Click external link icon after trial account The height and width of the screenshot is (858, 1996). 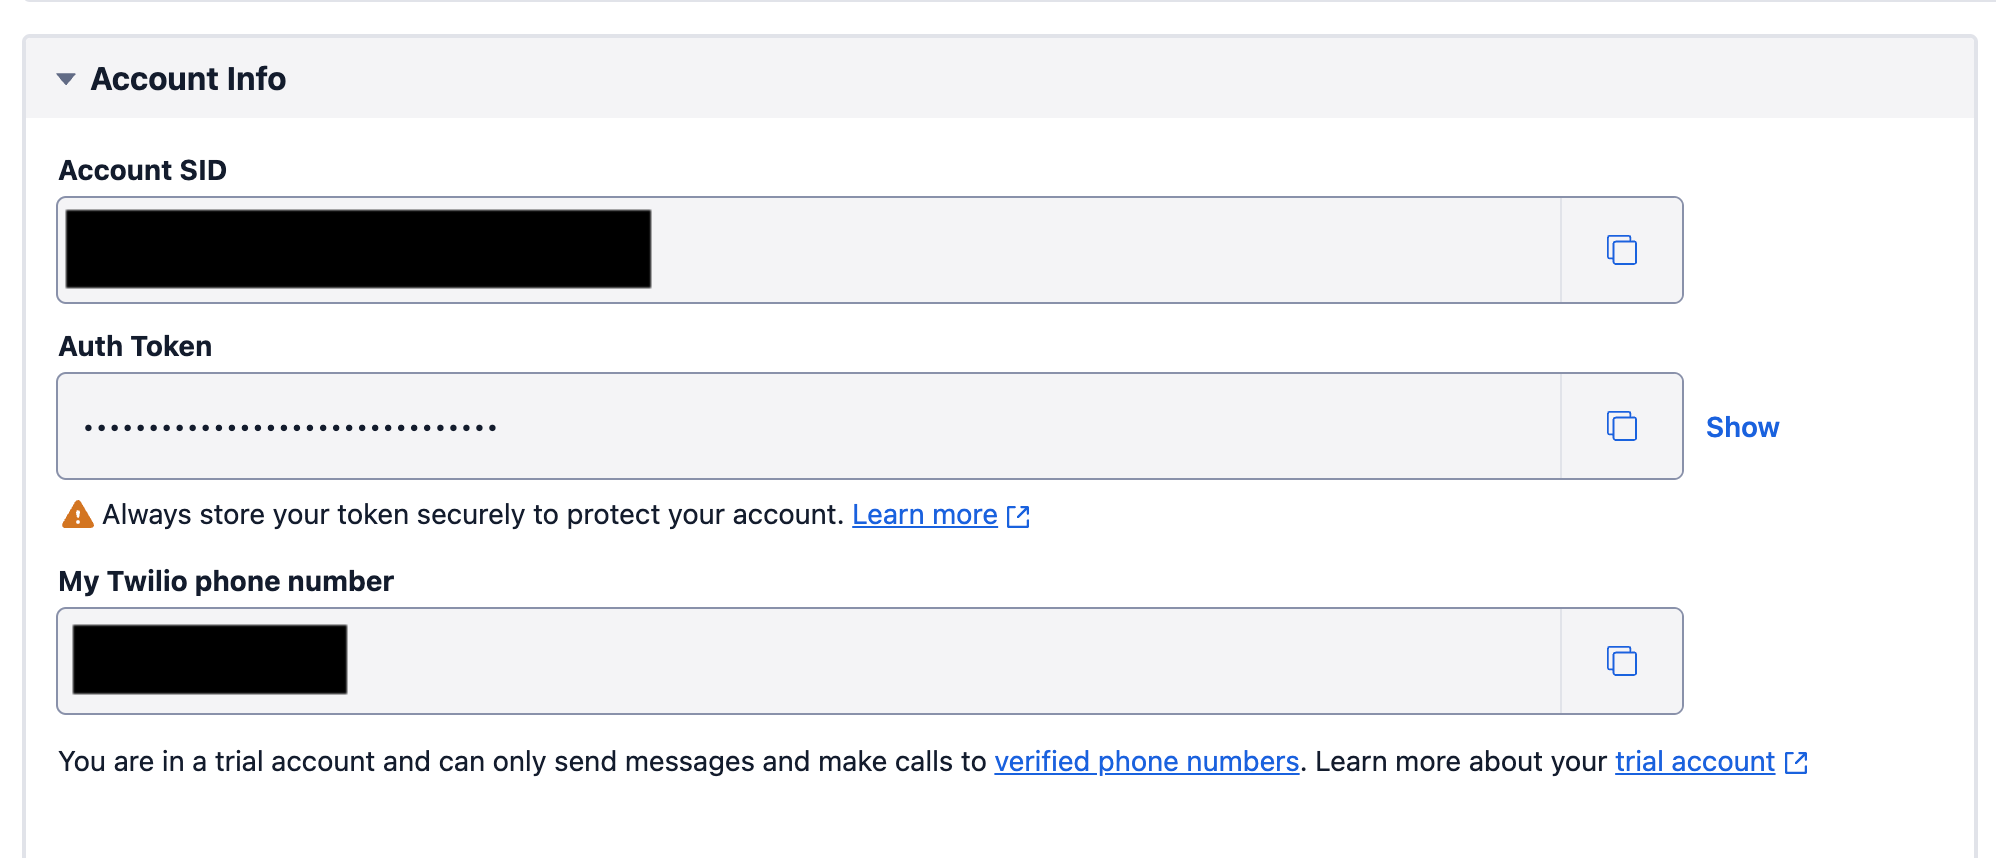point(1796,763)
